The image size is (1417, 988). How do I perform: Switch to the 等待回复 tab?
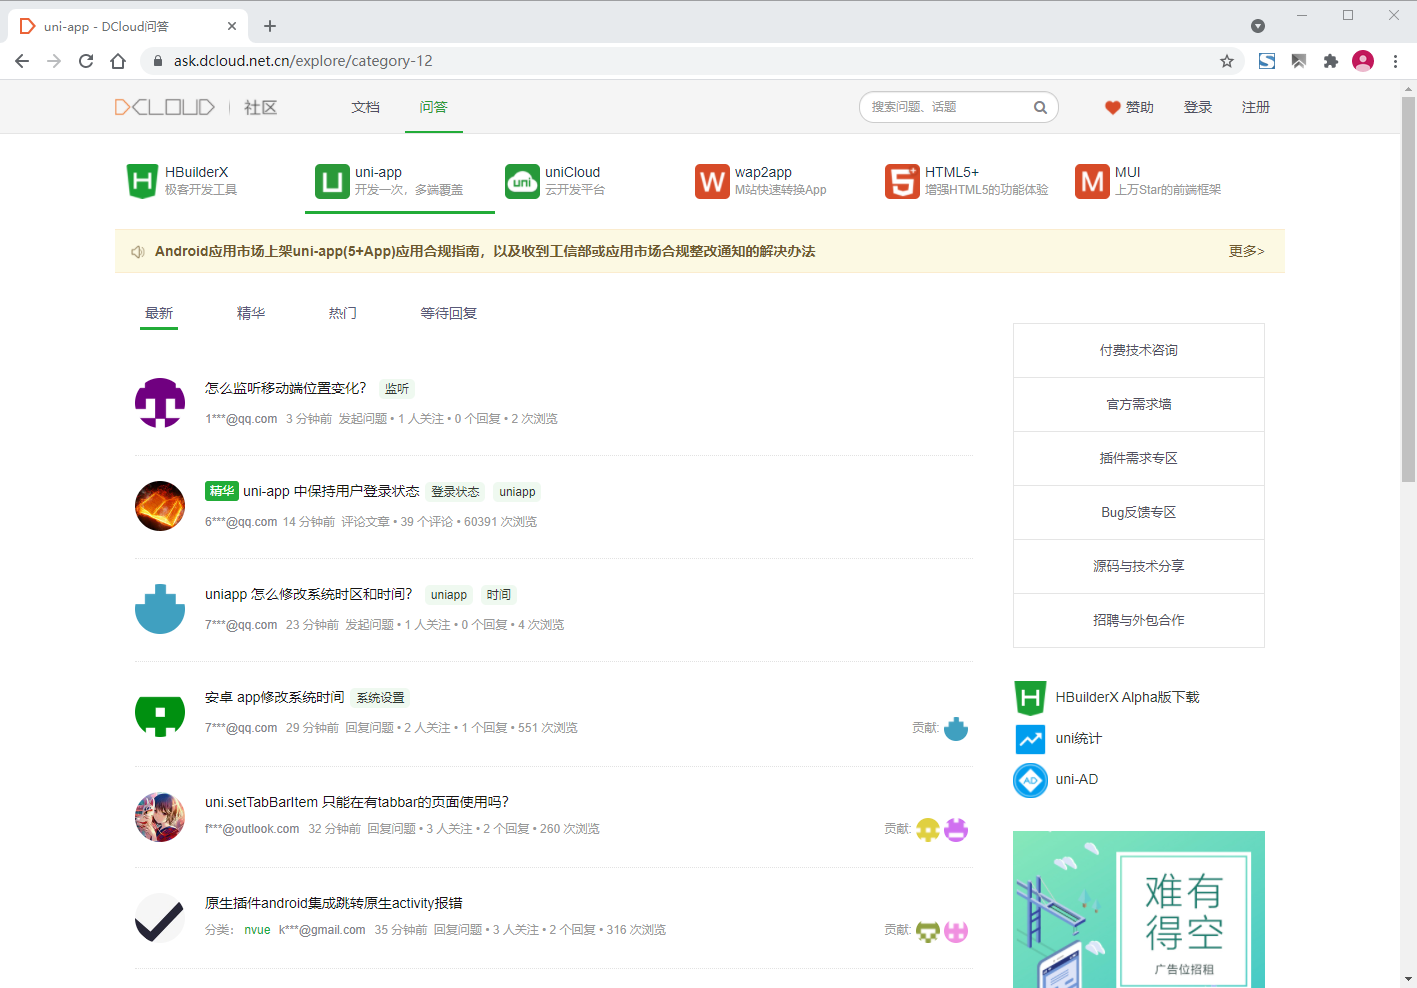[449, 313]
